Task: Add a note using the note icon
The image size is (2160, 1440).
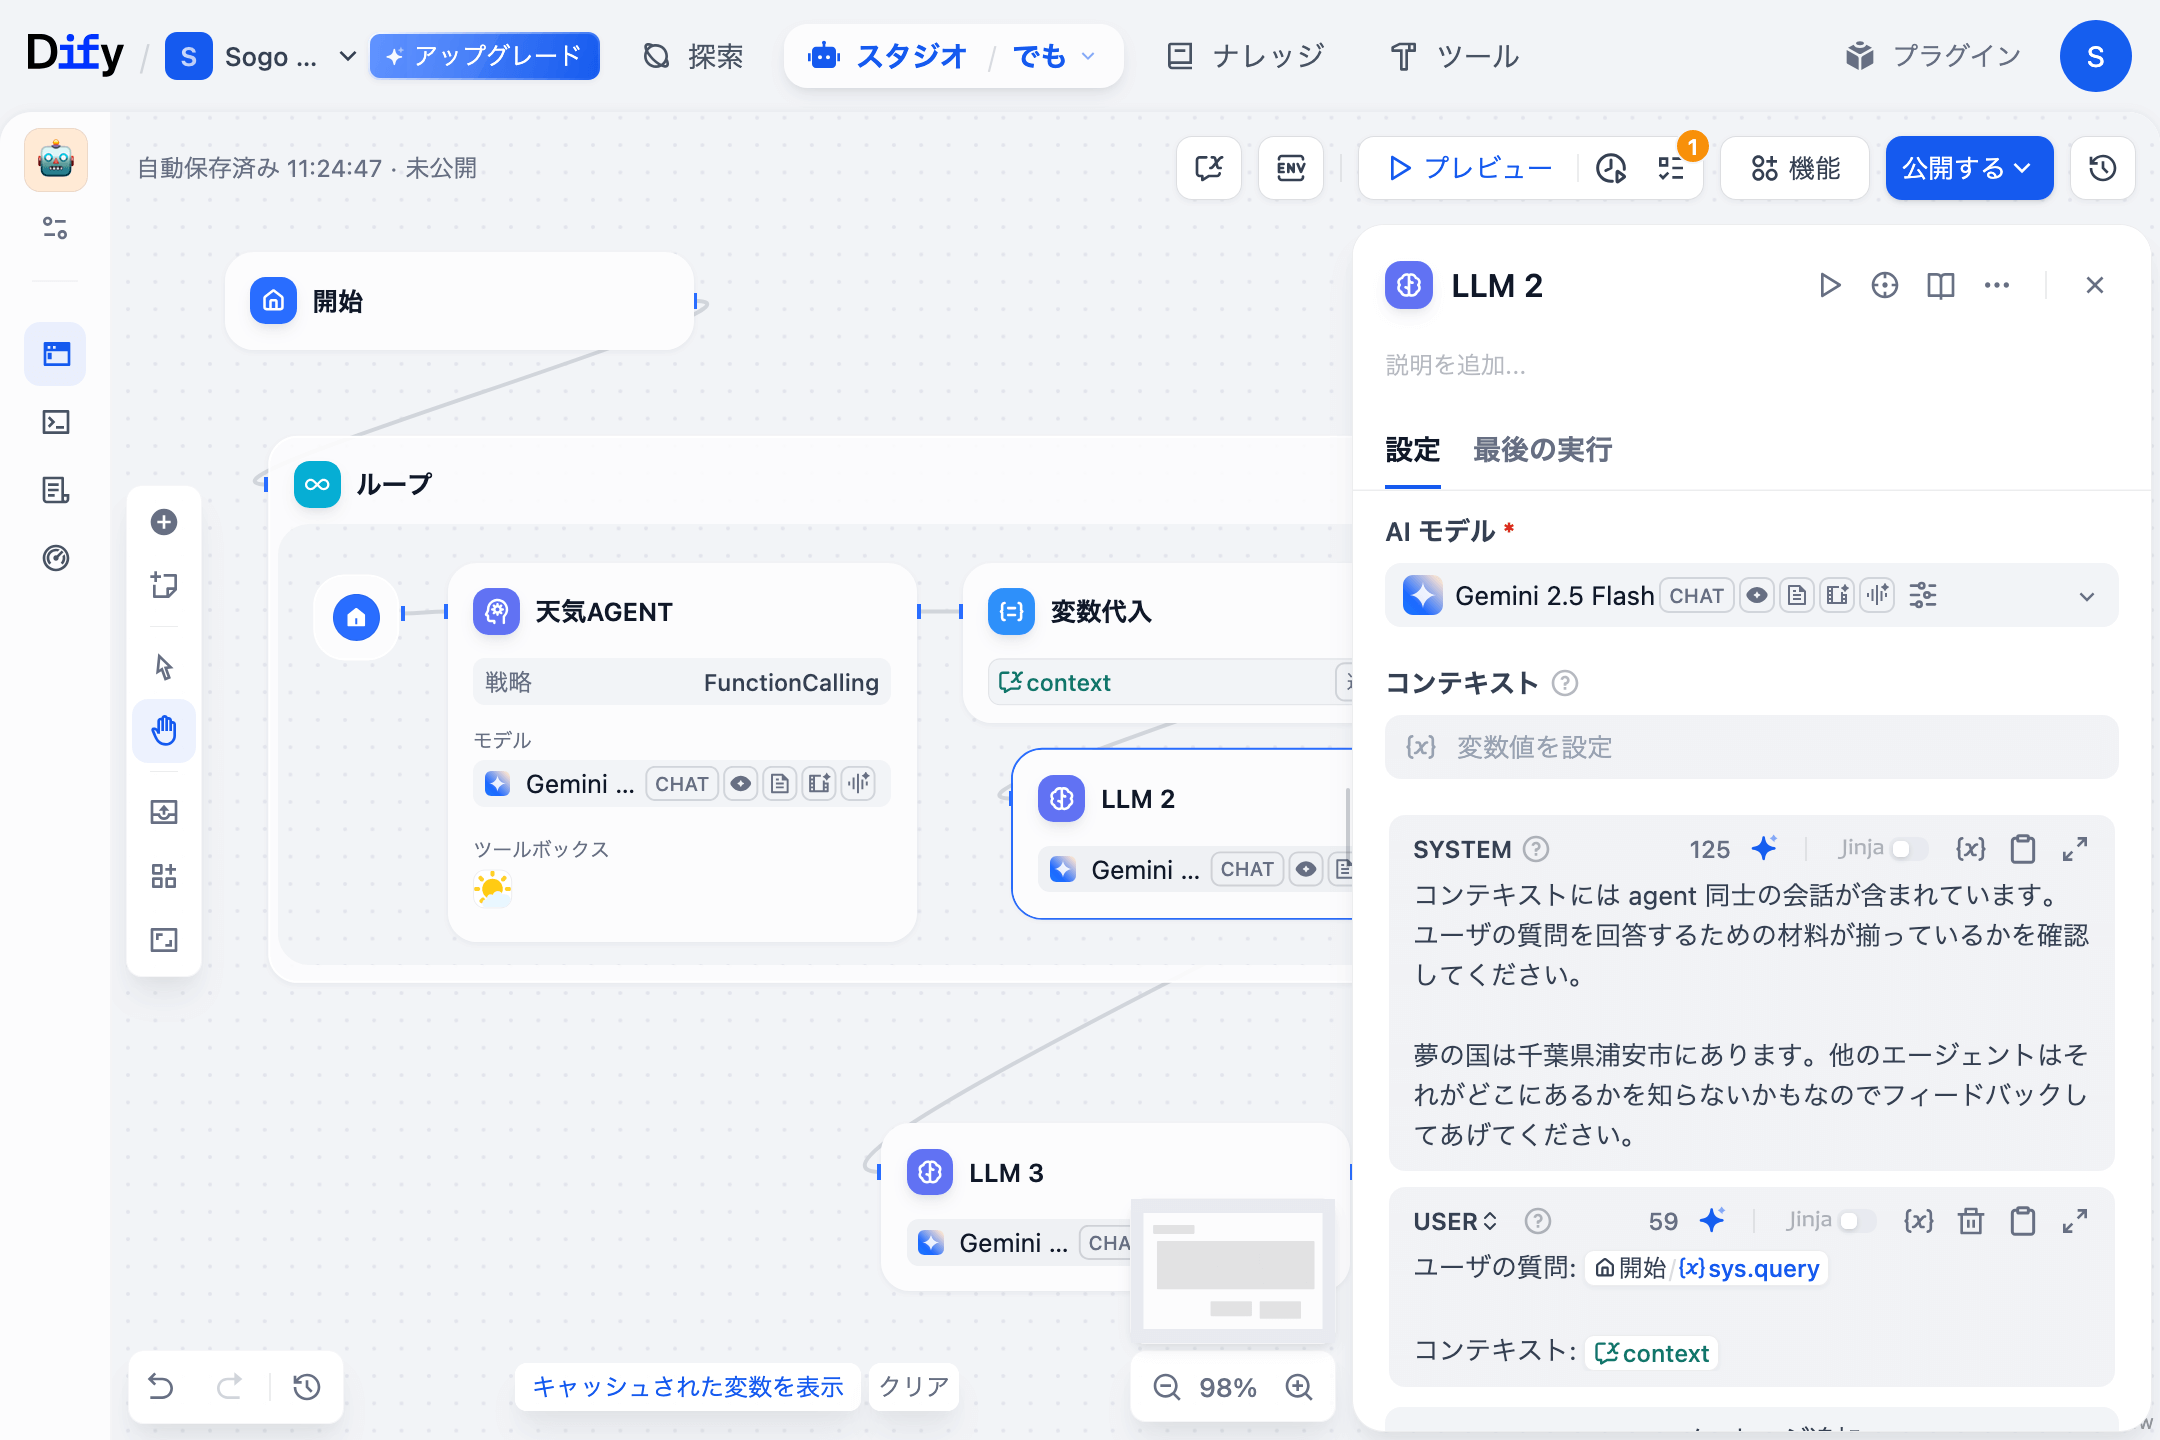Action: tap(164, 585)
